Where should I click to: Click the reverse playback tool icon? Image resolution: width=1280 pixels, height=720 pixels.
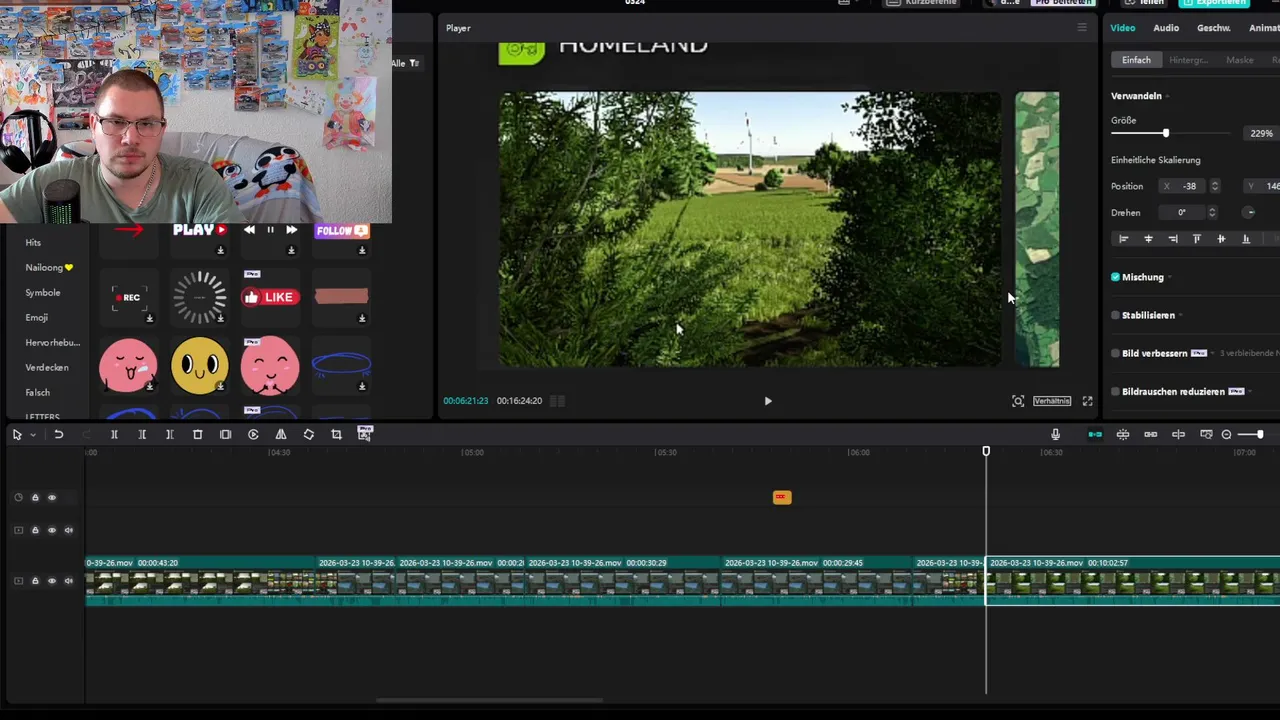(x=253, y=435)
